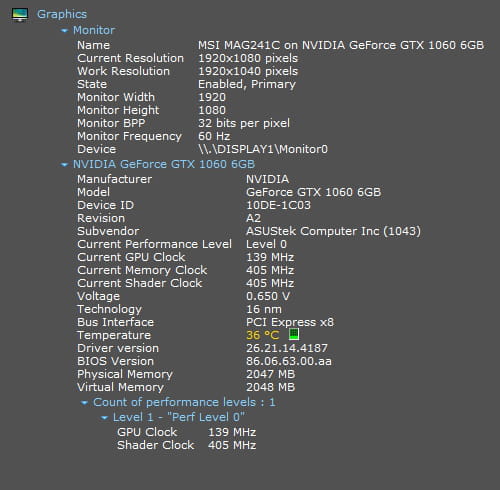Click the Shader Clock 405 MHz entry under Level 1
The width and height of the screenshot is (500, 490).
(x=186, y=445)
